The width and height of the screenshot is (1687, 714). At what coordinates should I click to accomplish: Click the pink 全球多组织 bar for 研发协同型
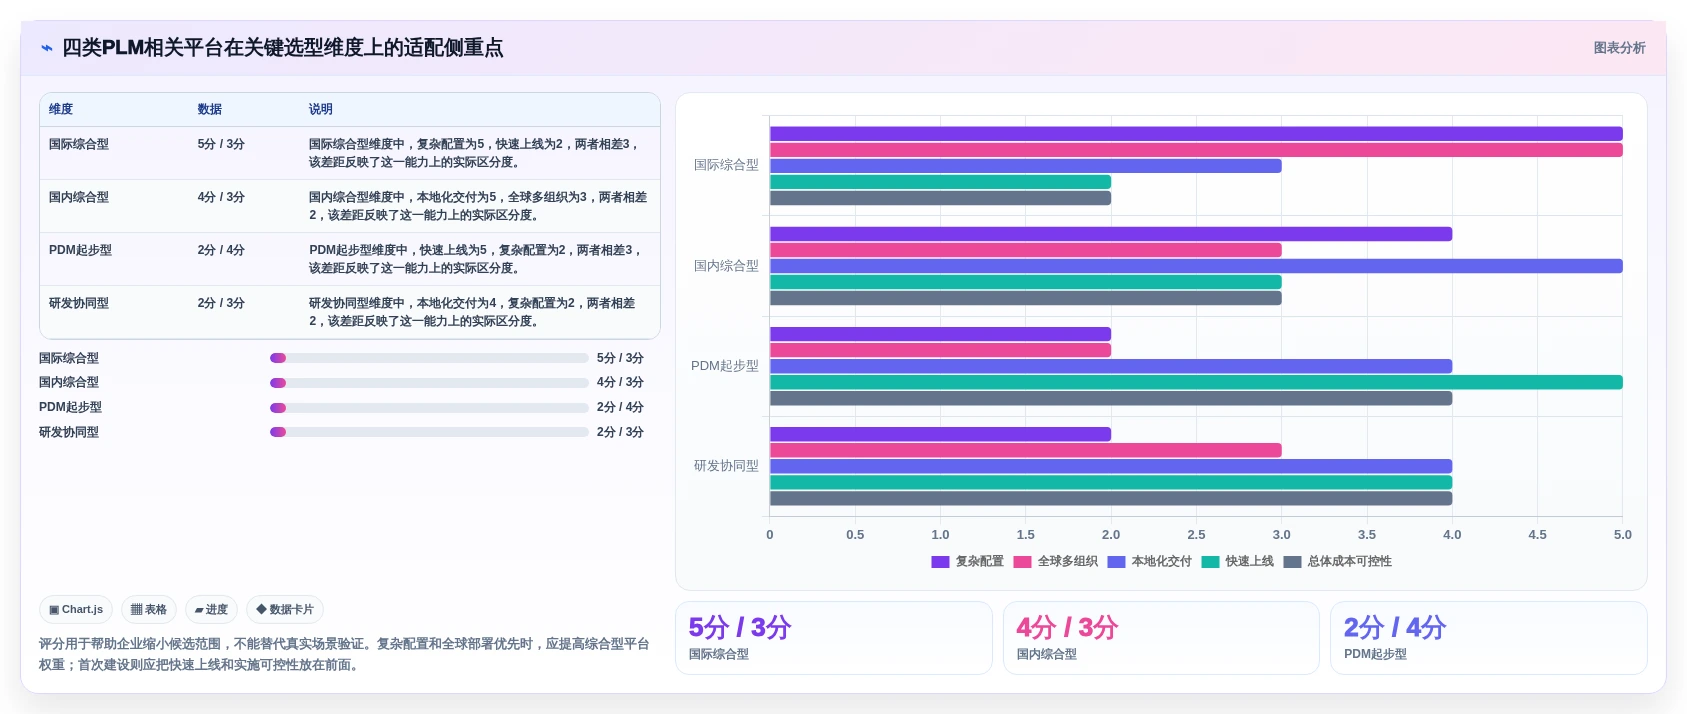(x=1026, y=450)
